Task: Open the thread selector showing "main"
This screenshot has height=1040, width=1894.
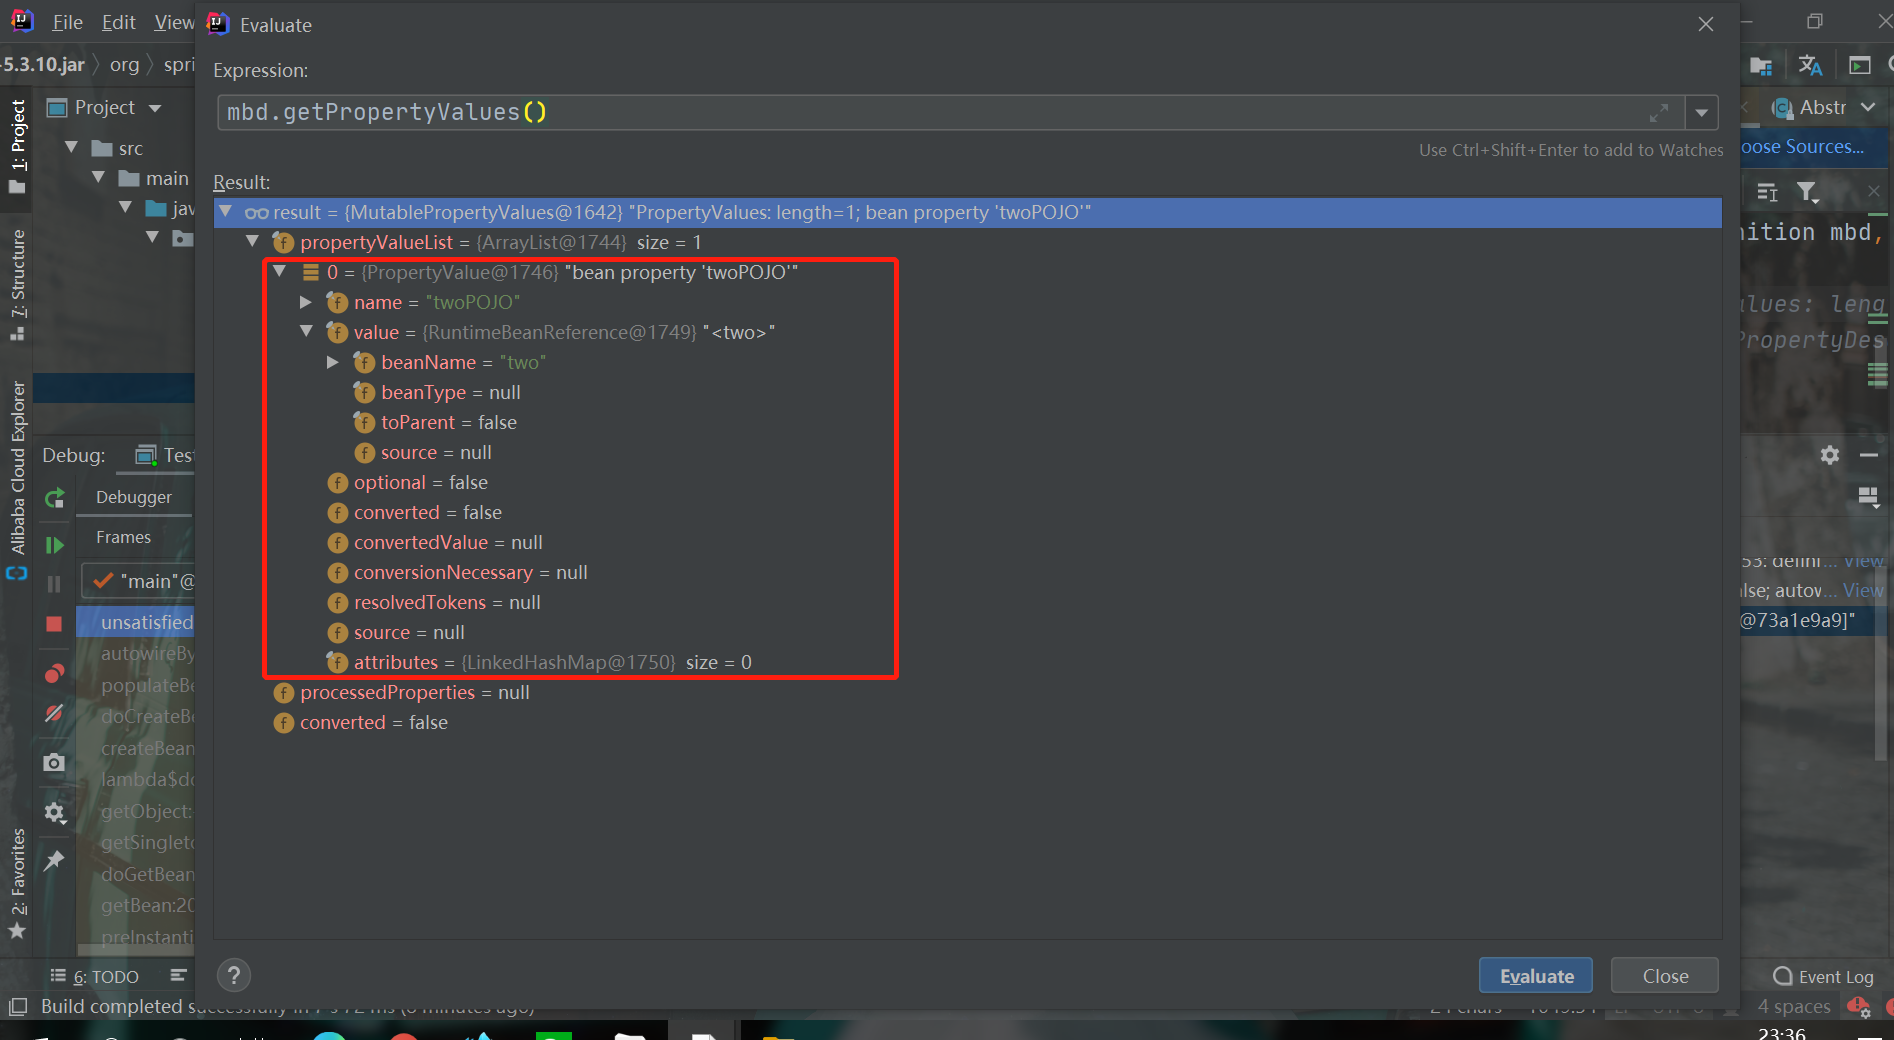Action: (138, 581)
